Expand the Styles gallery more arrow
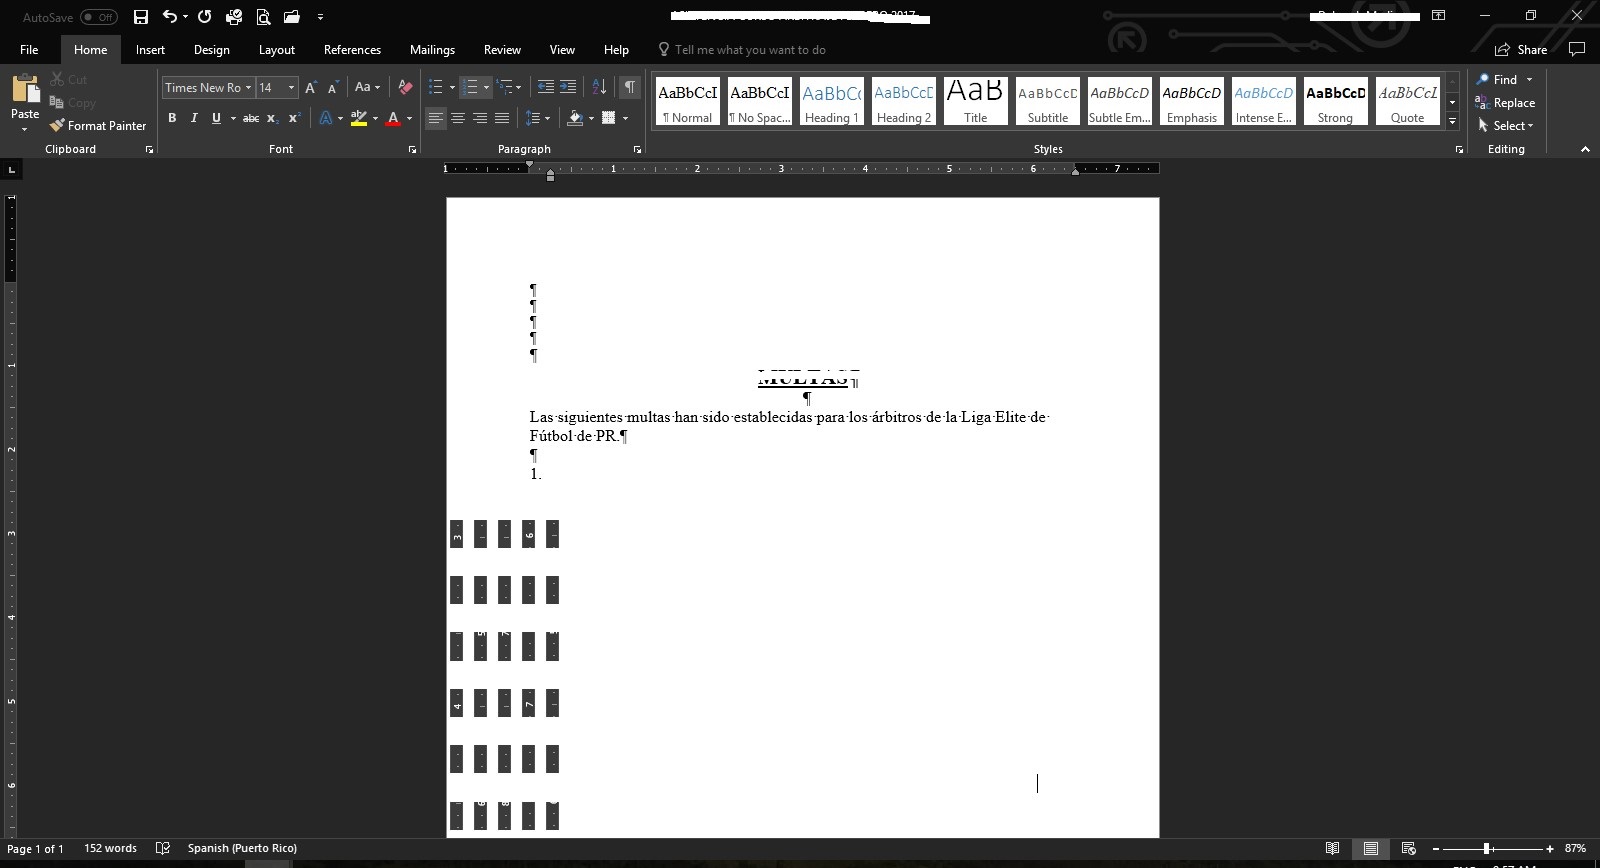The height and width of the screenshot is (868, 1600). click(1452, 121)
